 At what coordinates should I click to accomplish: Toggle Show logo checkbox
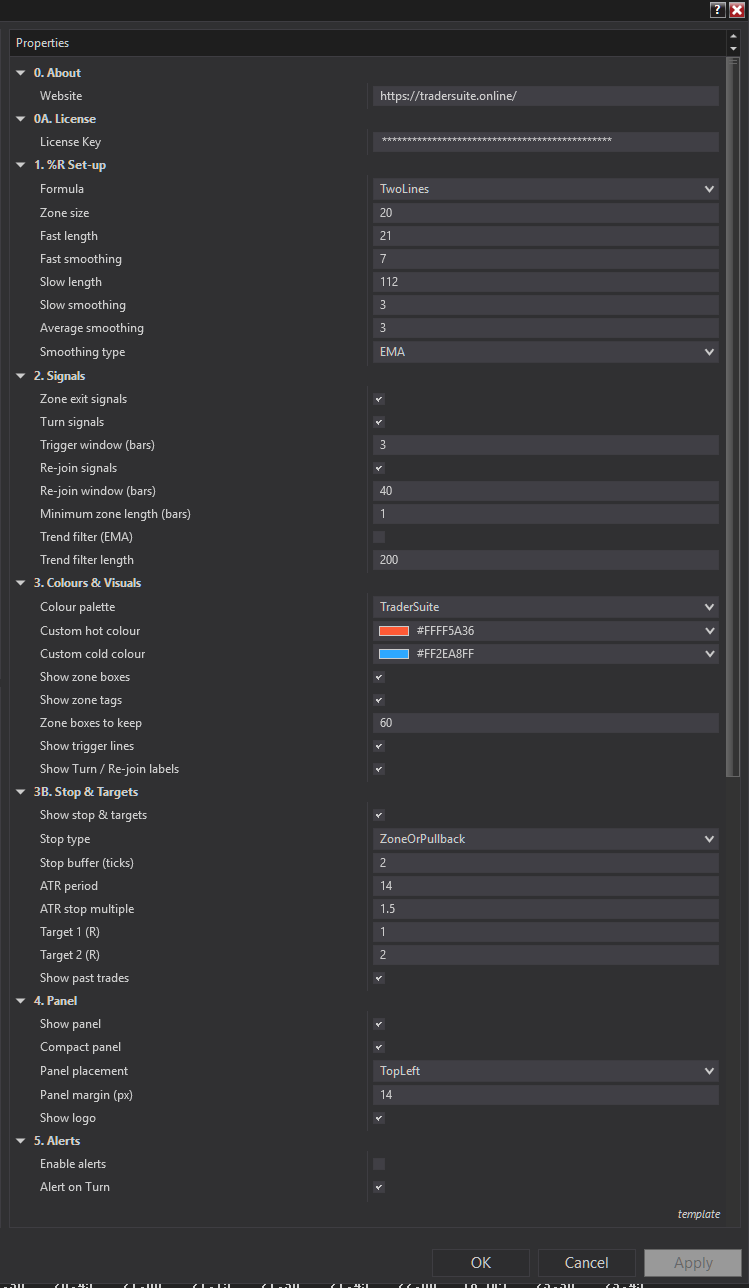tap(379, 1118)
